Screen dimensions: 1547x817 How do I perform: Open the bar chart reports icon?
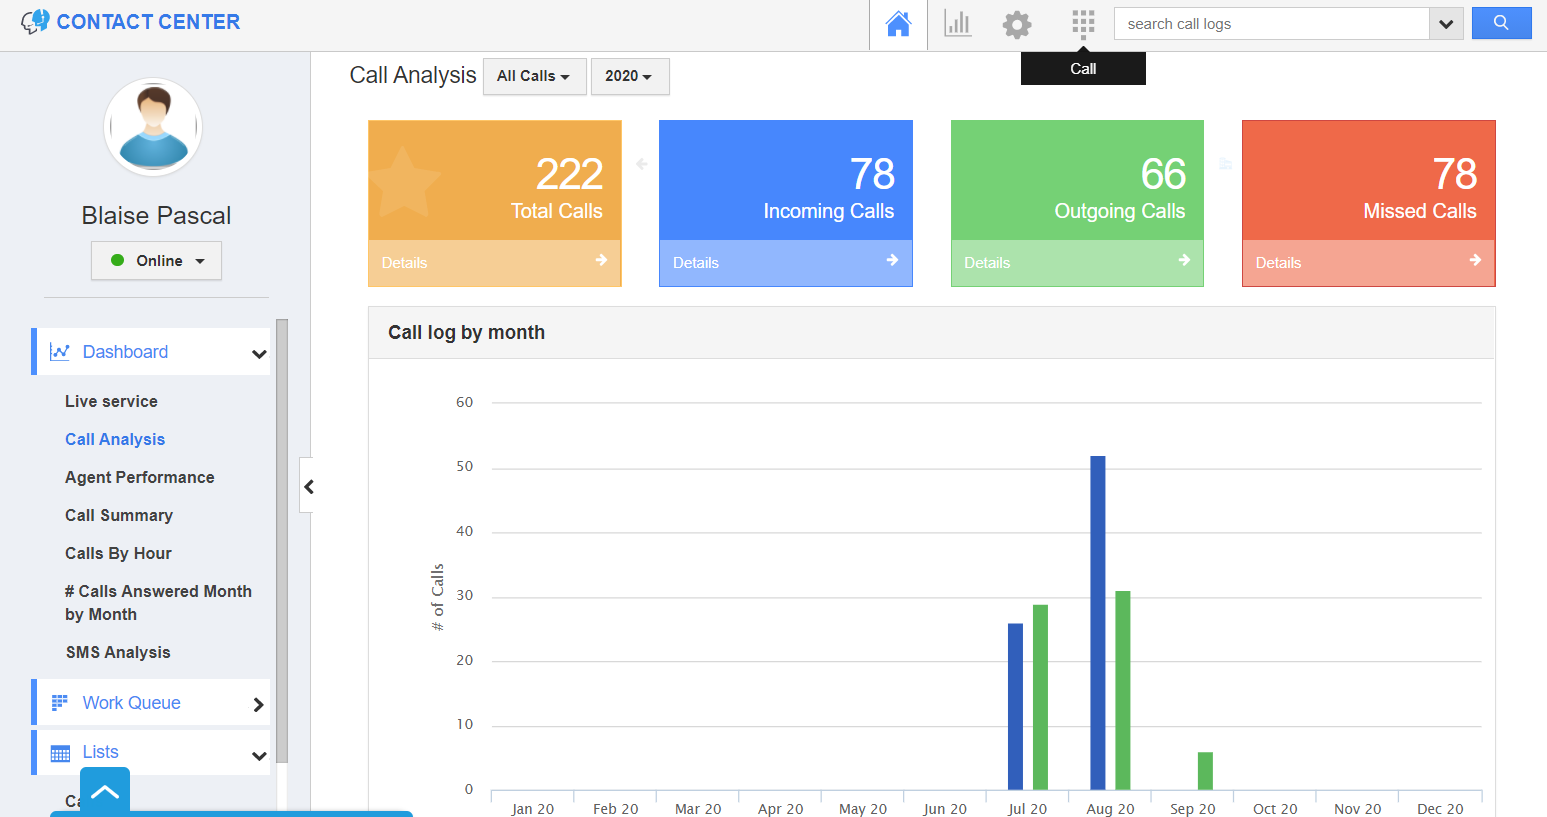pos(957,24)
